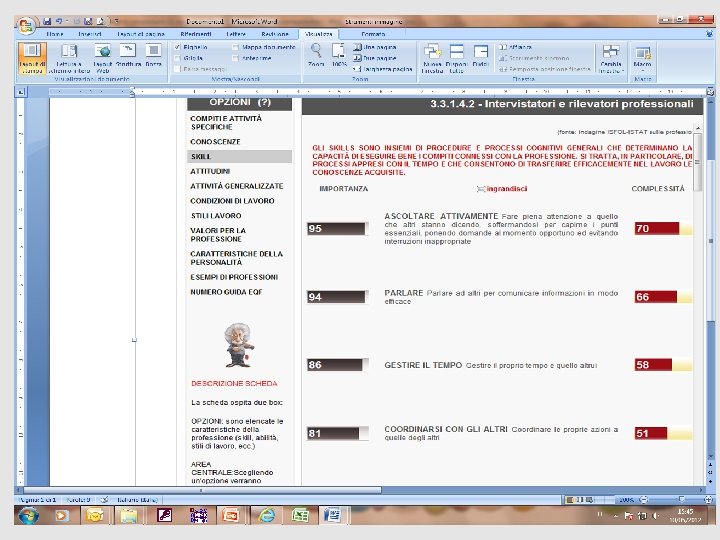Undo the last action
720x540 pixels.
(x=59, y=21)
